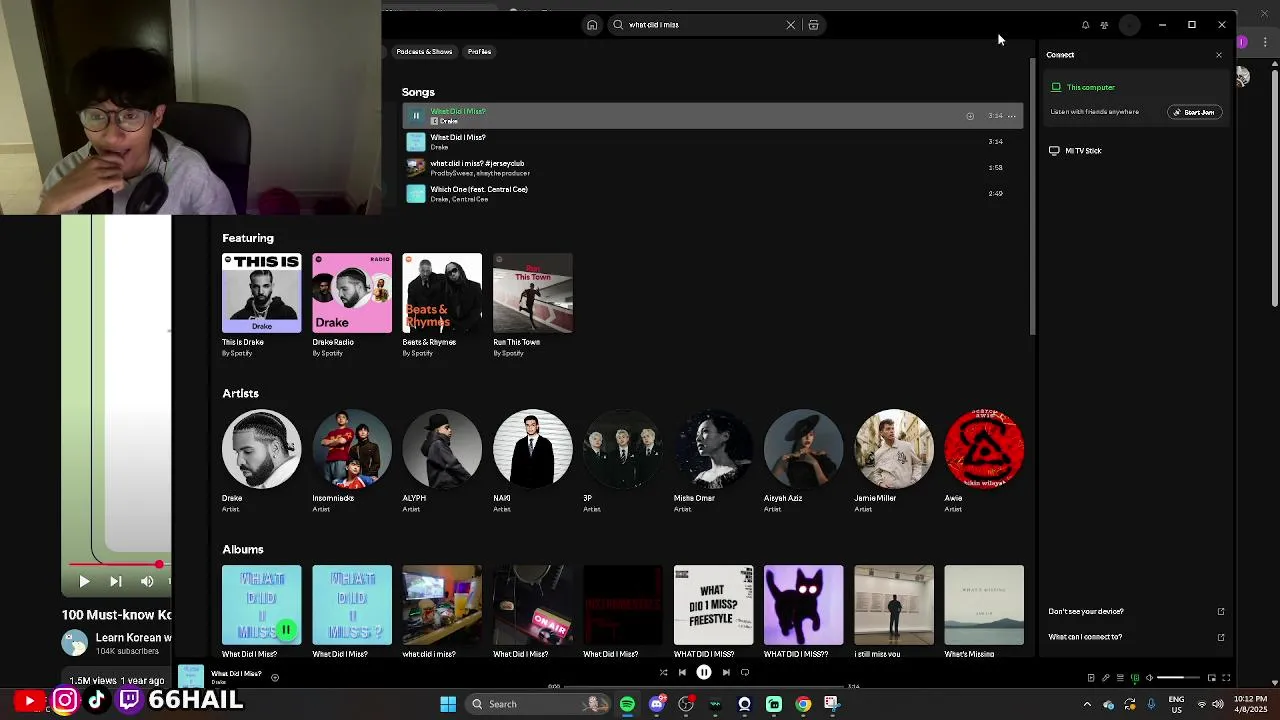Close the Connect panel
The image size is (1280, 720).
[1219, 55]
